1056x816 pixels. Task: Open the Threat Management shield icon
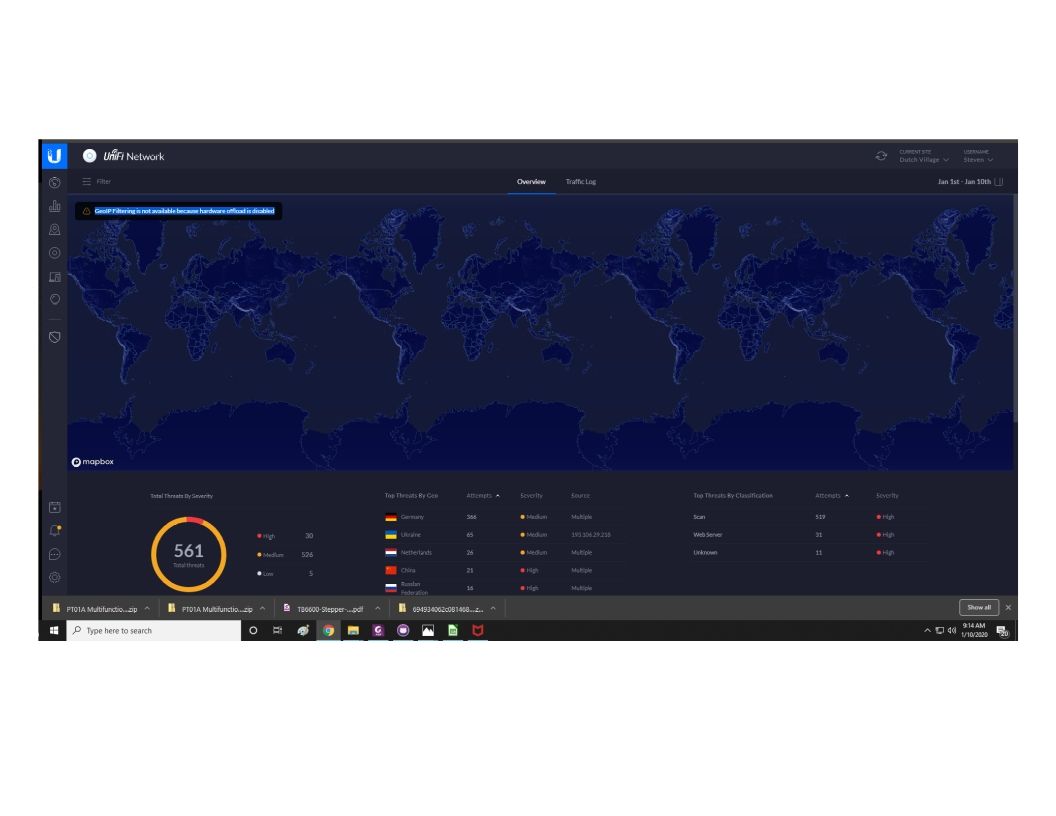pos(55,336)
